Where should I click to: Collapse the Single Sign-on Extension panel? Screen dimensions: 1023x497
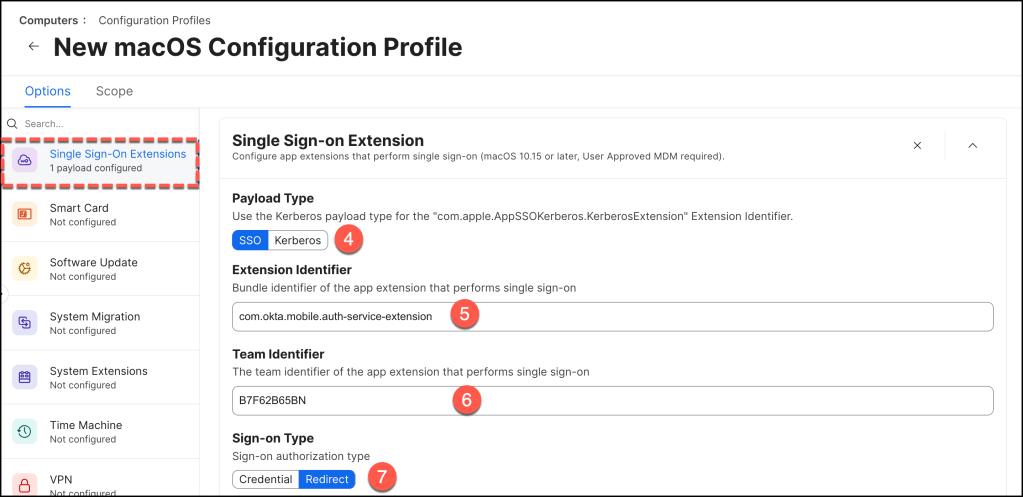pos(972,146)
